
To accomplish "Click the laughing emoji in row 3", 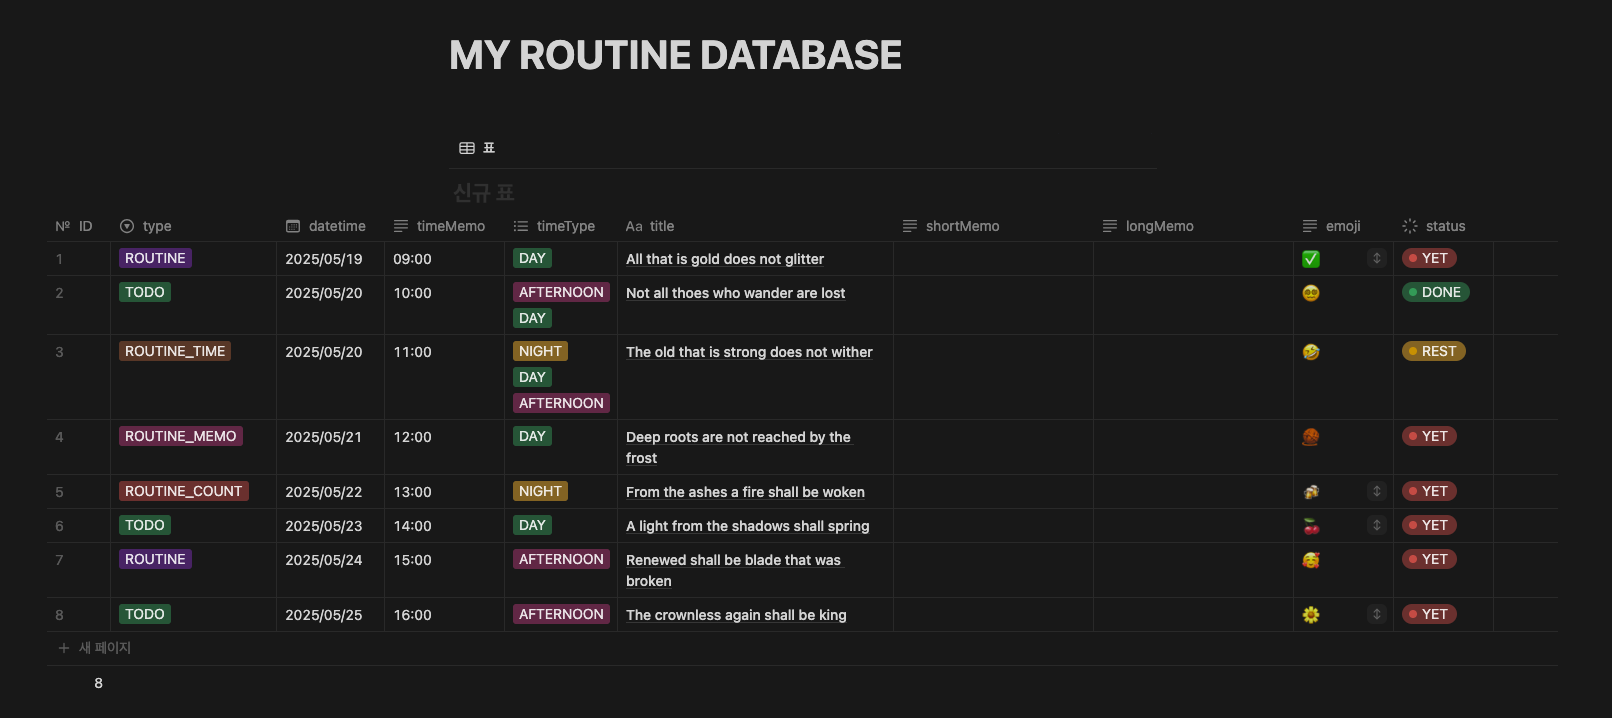I will [1311, 352].
